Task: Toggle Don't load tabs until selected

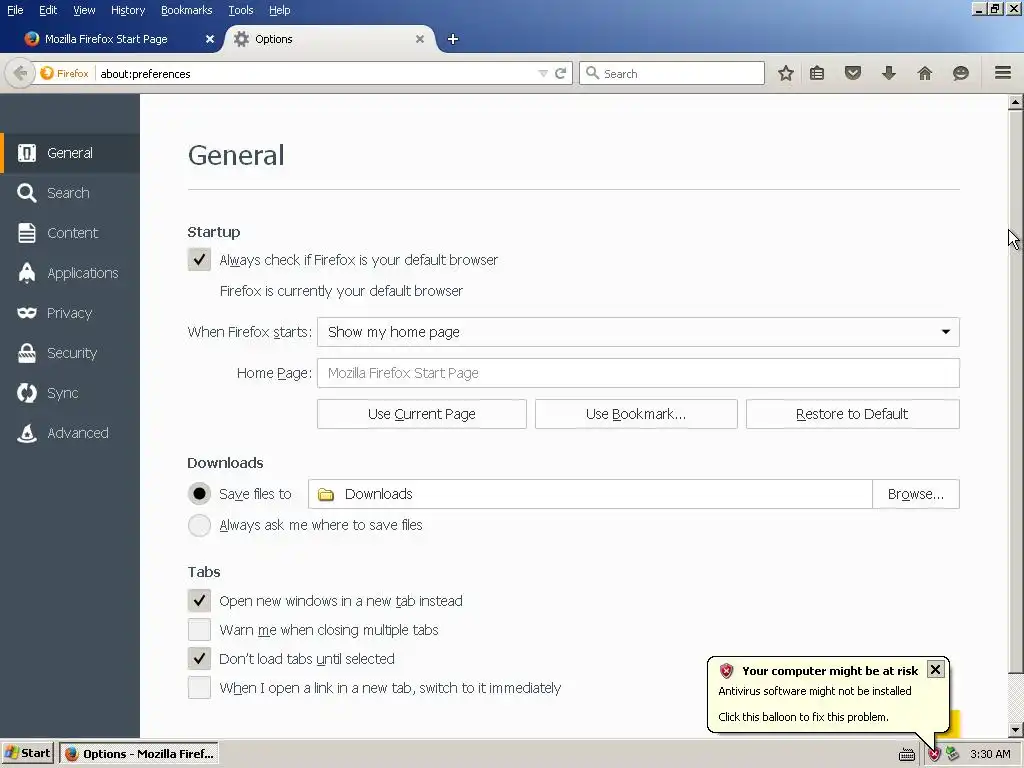Action: click(x=199, y=658)
